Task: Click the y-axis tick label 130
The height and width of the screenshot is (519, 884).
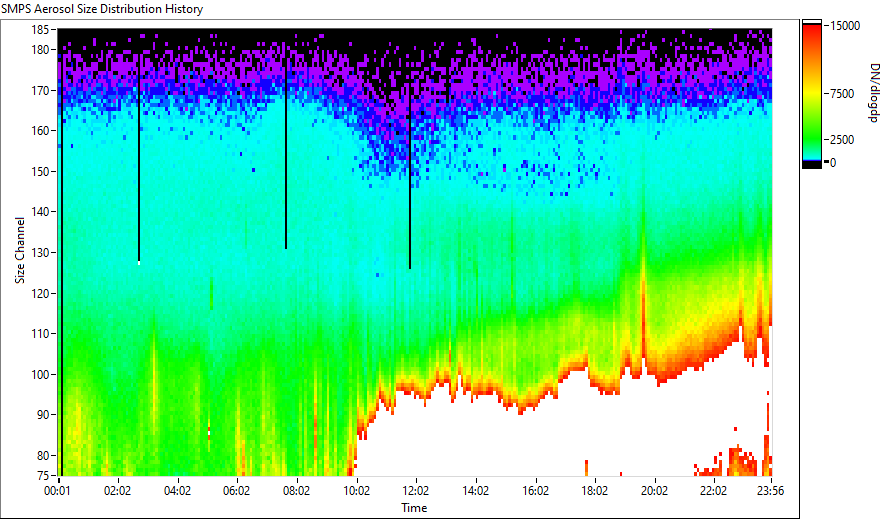Action: pos(41,252)
